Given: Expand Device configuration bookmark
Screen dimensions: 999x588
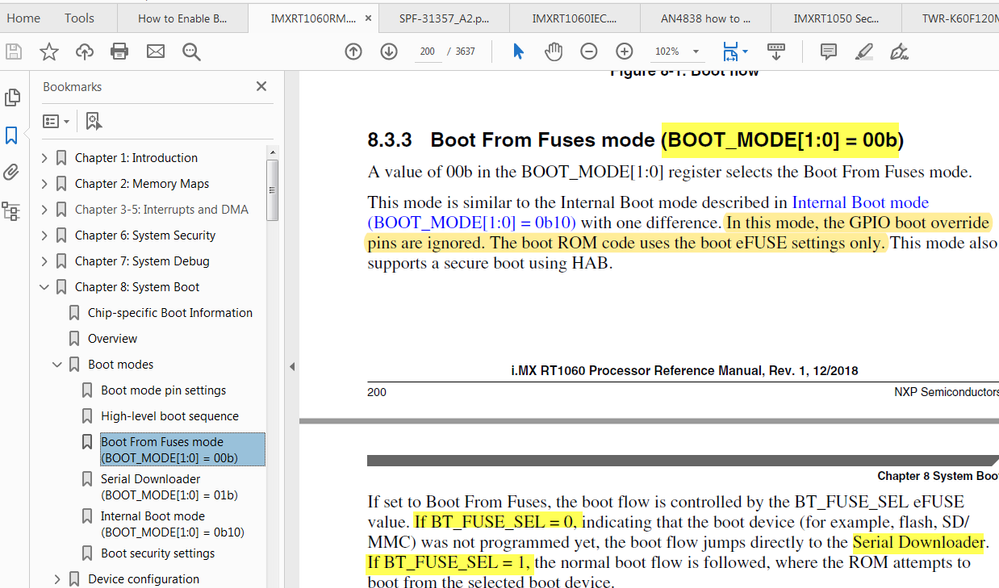Looking at the screenshot, I should coord(57,579).
